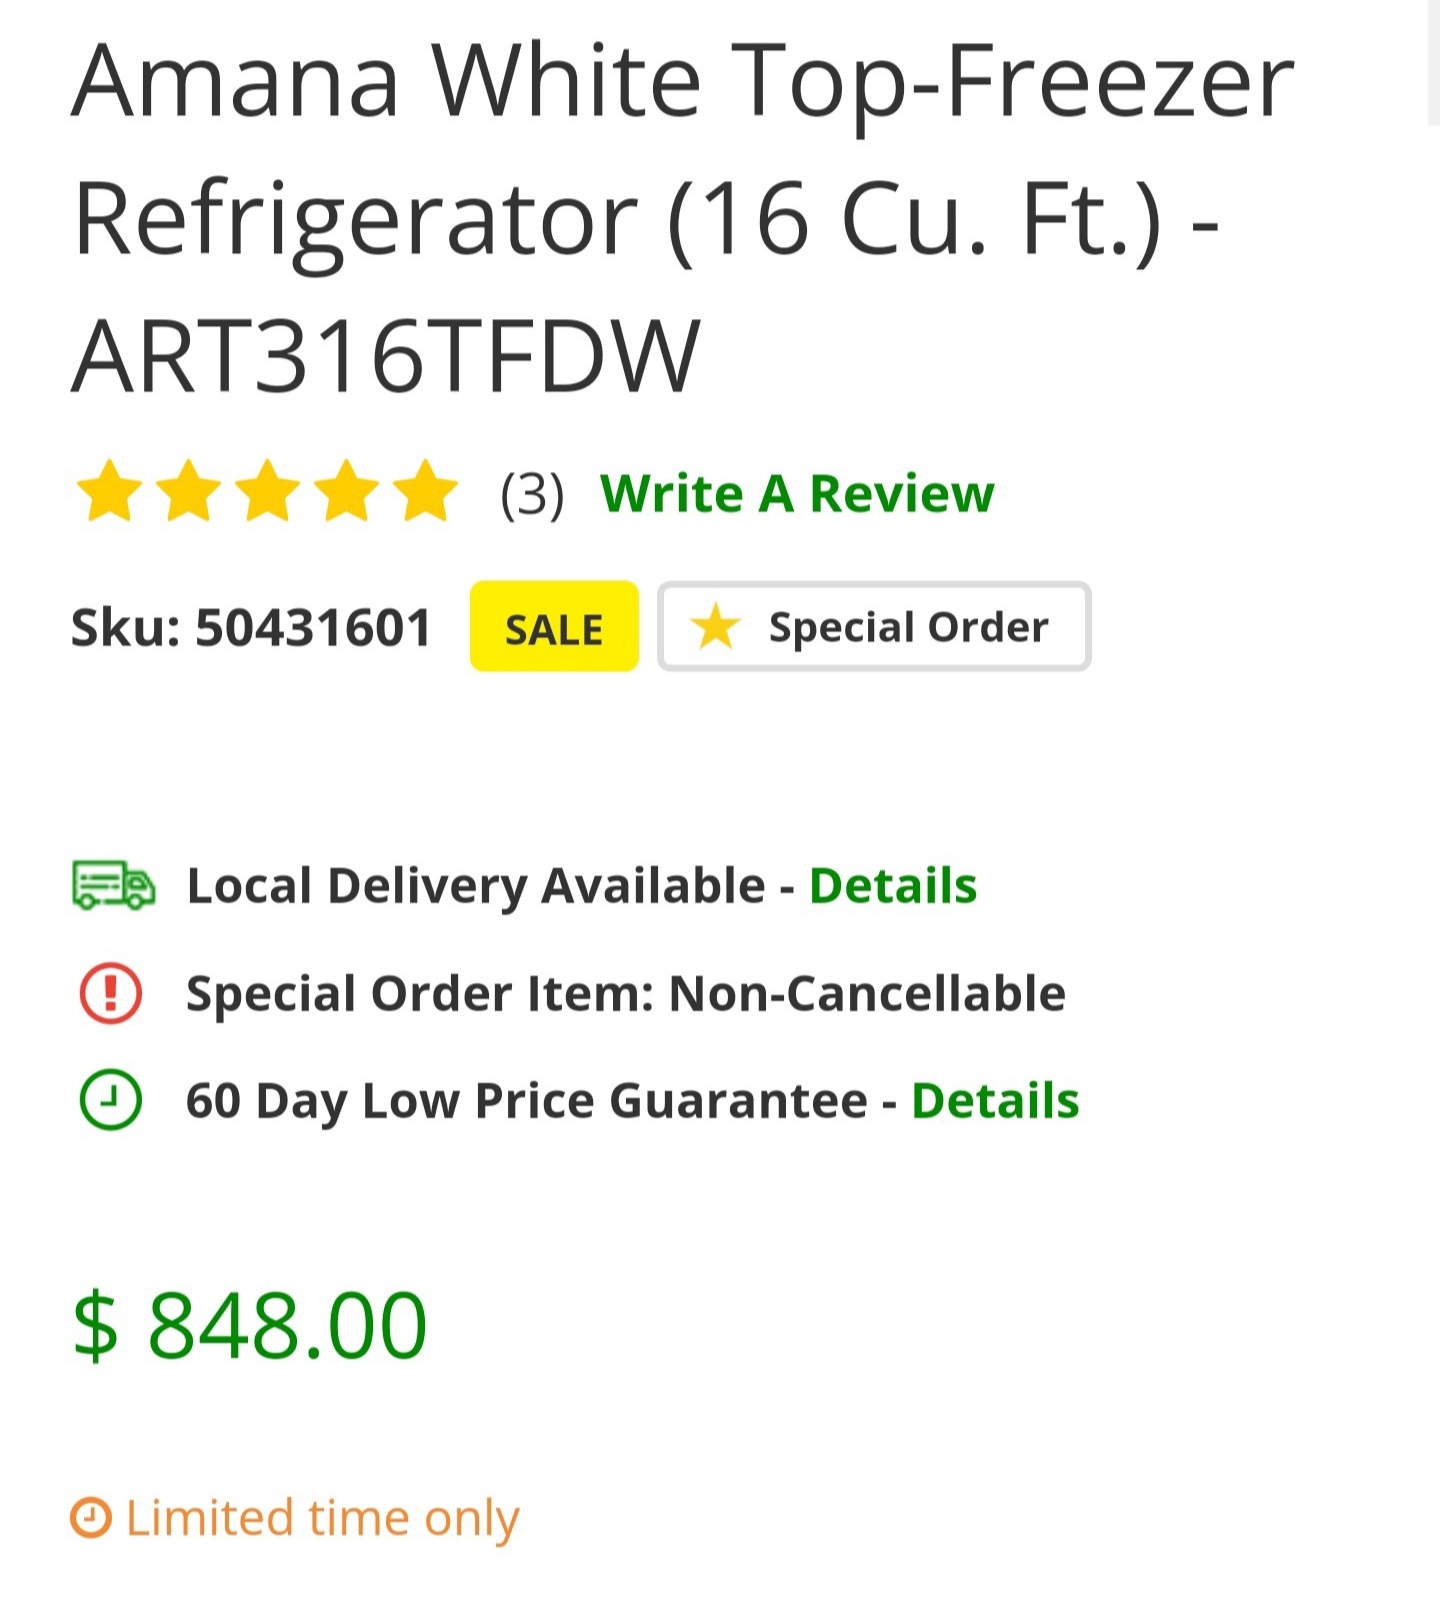Open the Write A Review link
The width and height of the screenshot is (1440, 1604).
coord(797,493)
